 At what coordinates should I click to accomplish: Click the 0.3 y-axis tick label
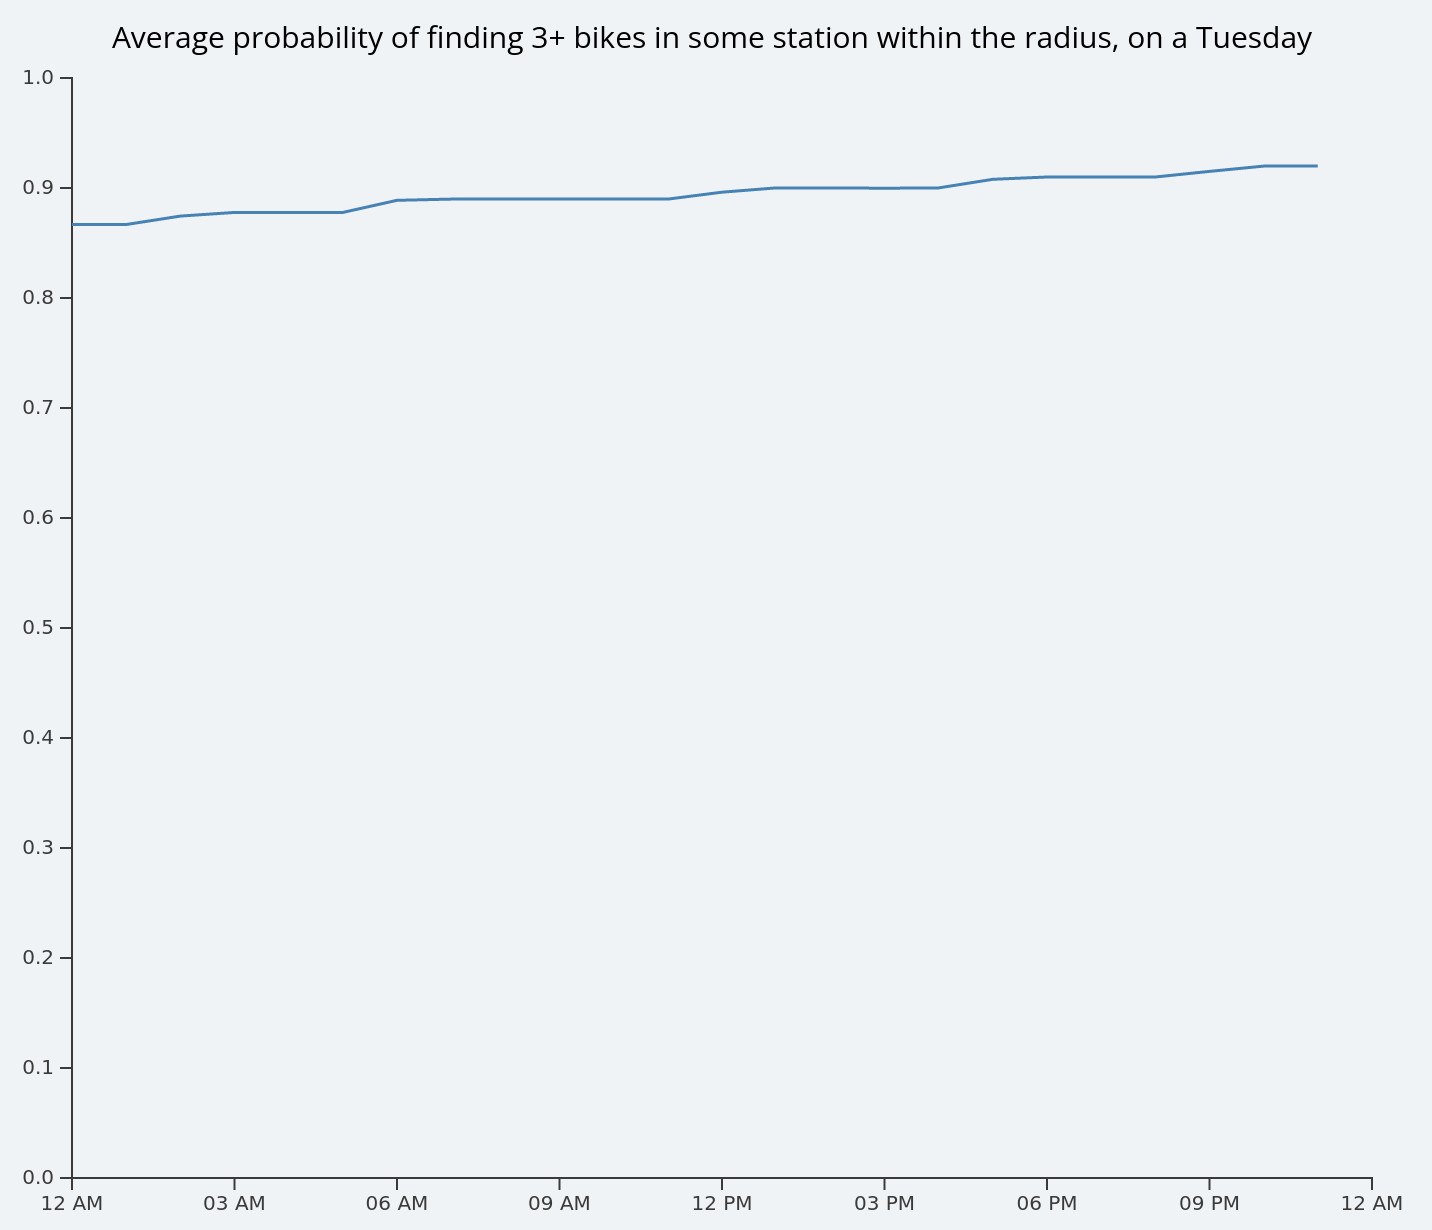(37, 847)
